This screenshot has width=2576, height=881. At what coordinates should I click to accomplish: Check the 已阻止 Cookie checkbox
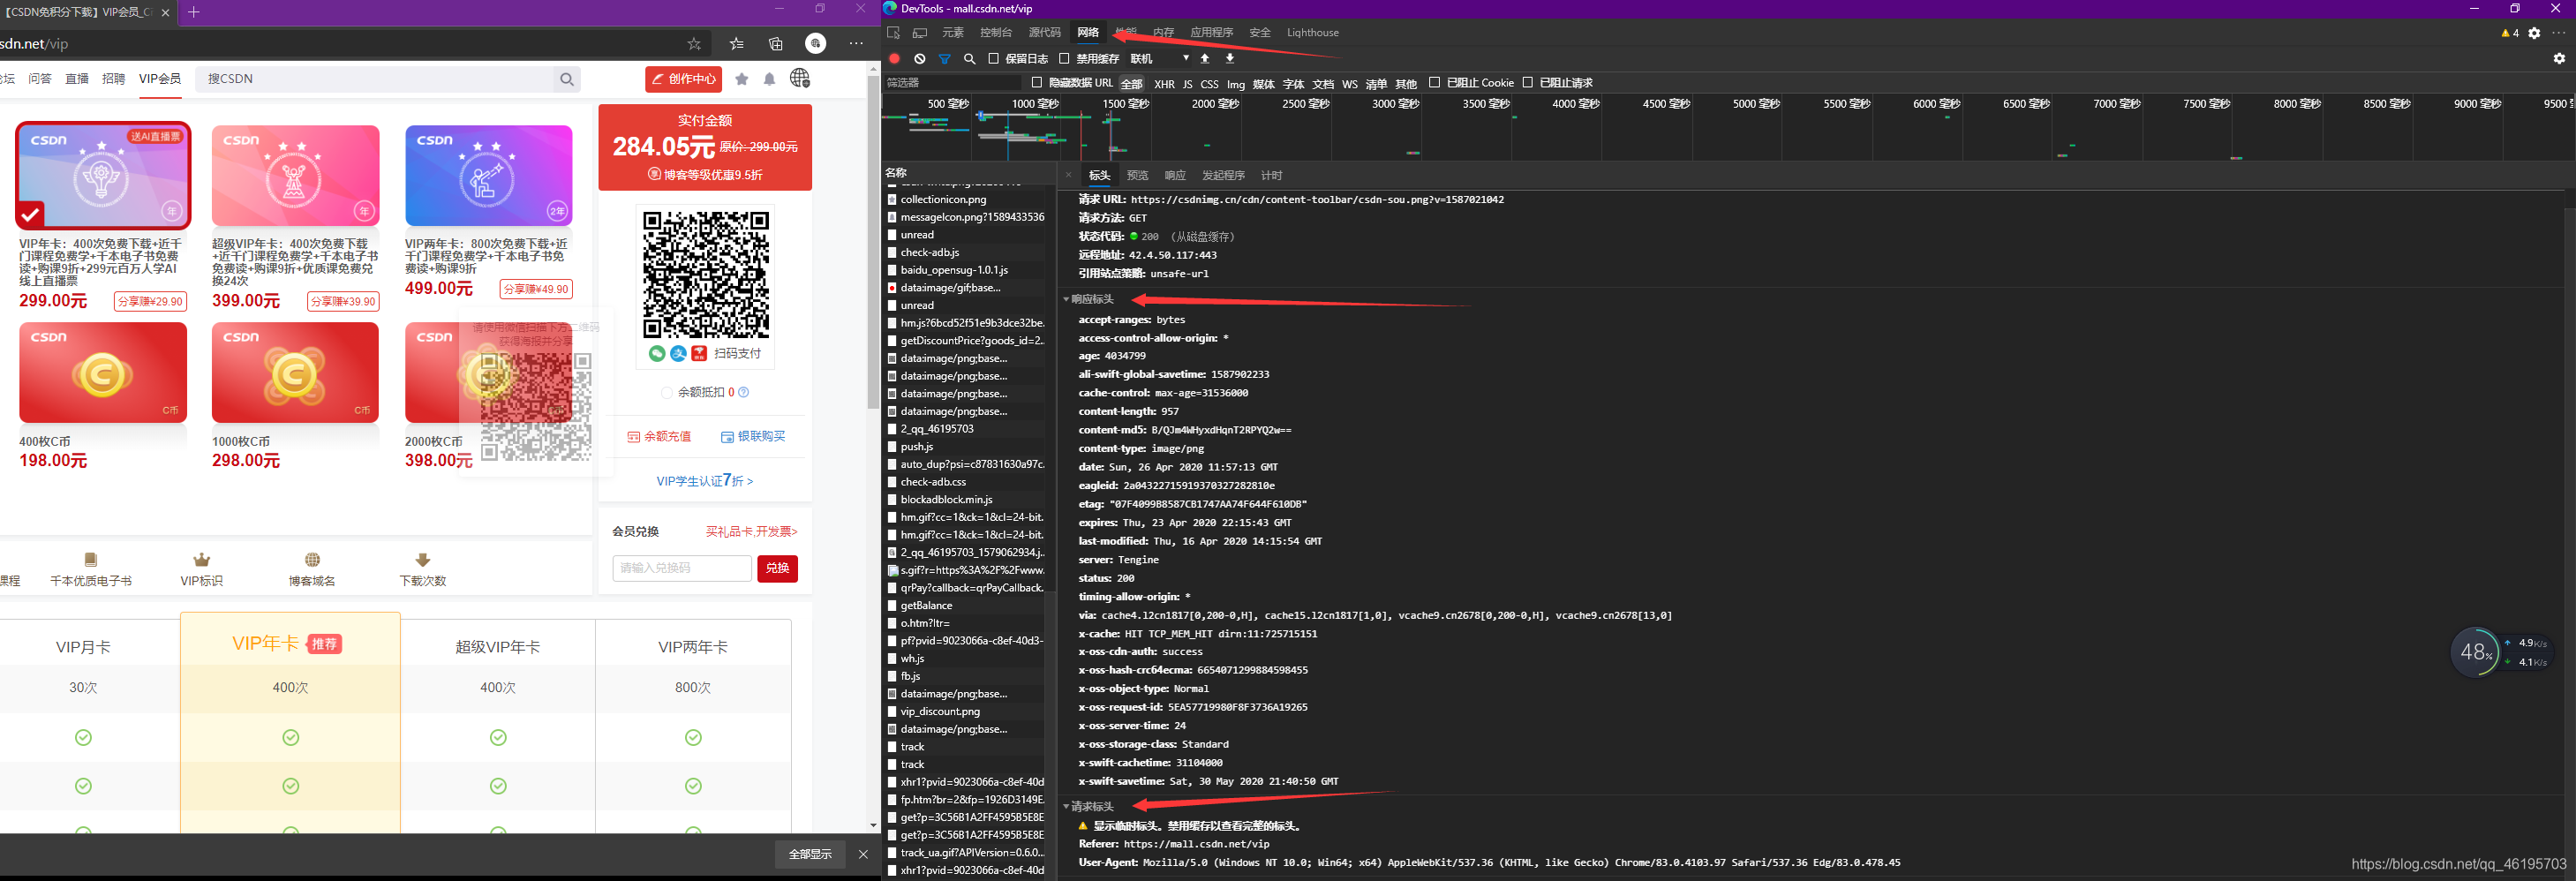coord(1434,83)
